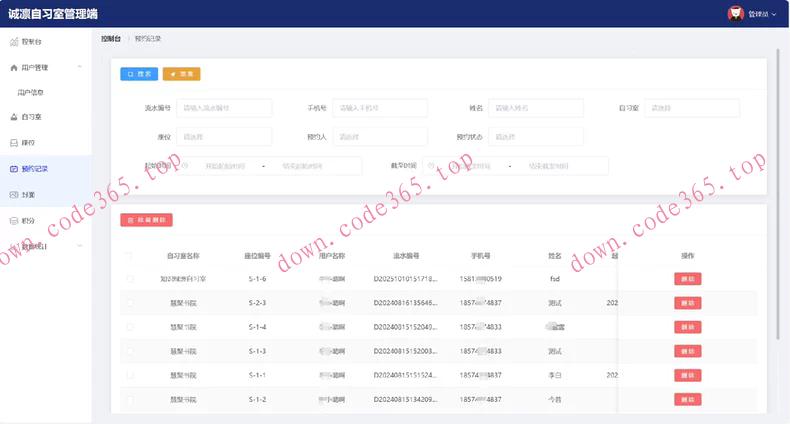The image size is (790, 424).
Task: Go to 控制台 in the breadcrumb
Action: pyautogui.click(x=111, y=38)
